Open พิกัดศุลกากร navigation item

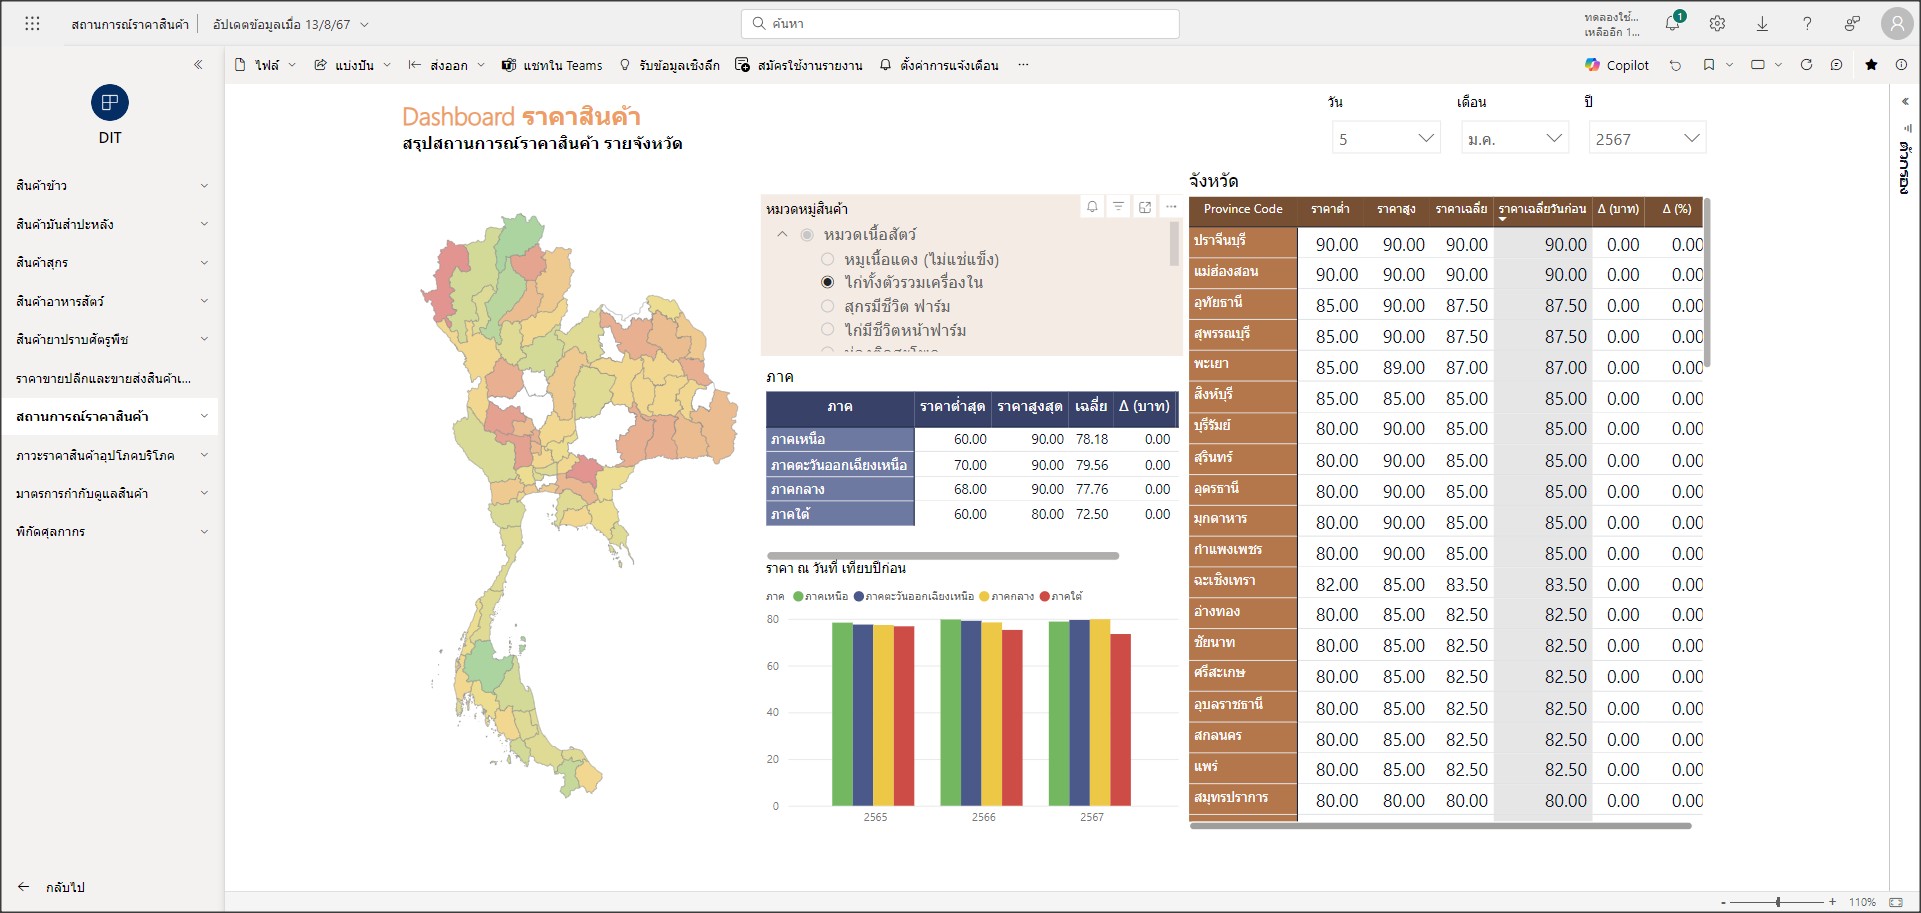coord(110,532)
